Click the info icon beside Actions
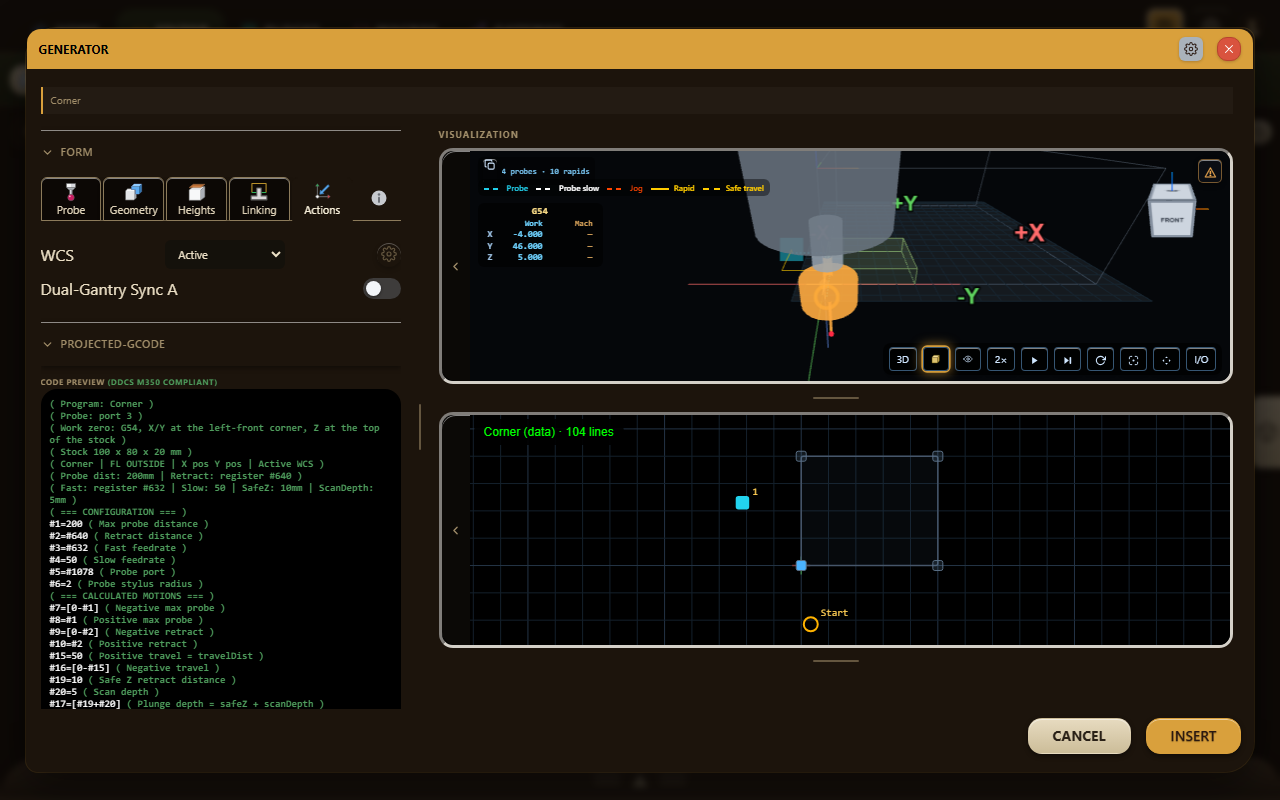Screen dimensions: 1280x800 click(x=379, y=198)
